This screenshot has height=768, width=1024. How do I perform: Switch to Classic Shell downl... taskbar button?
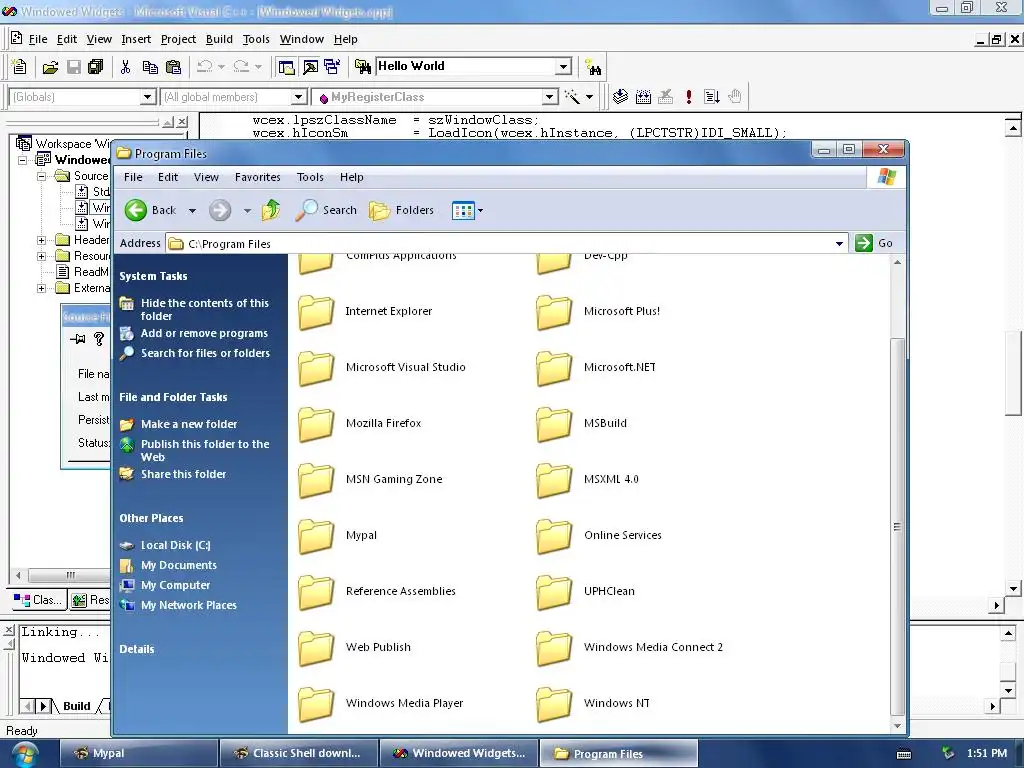click(299, 753)
